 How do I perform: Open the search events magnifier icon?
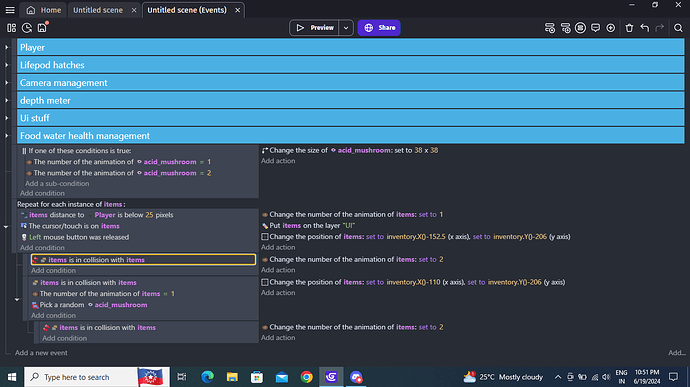(678, 28)
